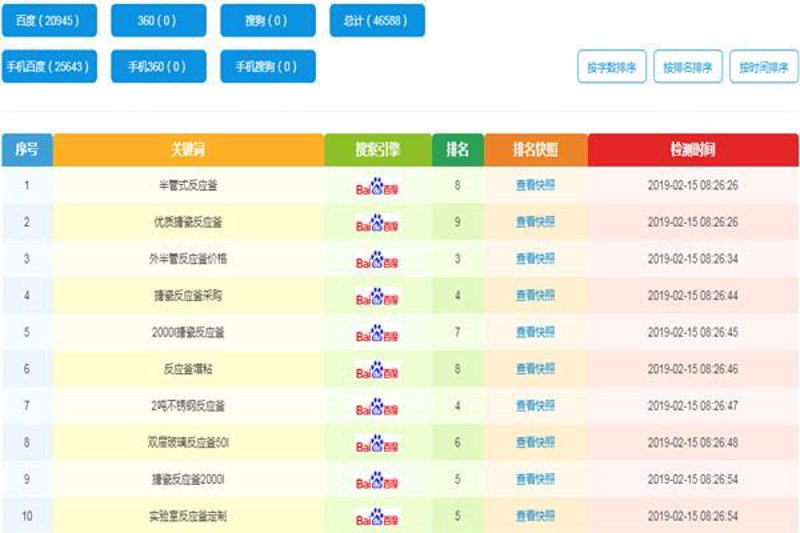This screenshot has height=533, width=800.
Task: Open 查看快照 for 实验室反应釜定制
Action: [x=535, y=516]
